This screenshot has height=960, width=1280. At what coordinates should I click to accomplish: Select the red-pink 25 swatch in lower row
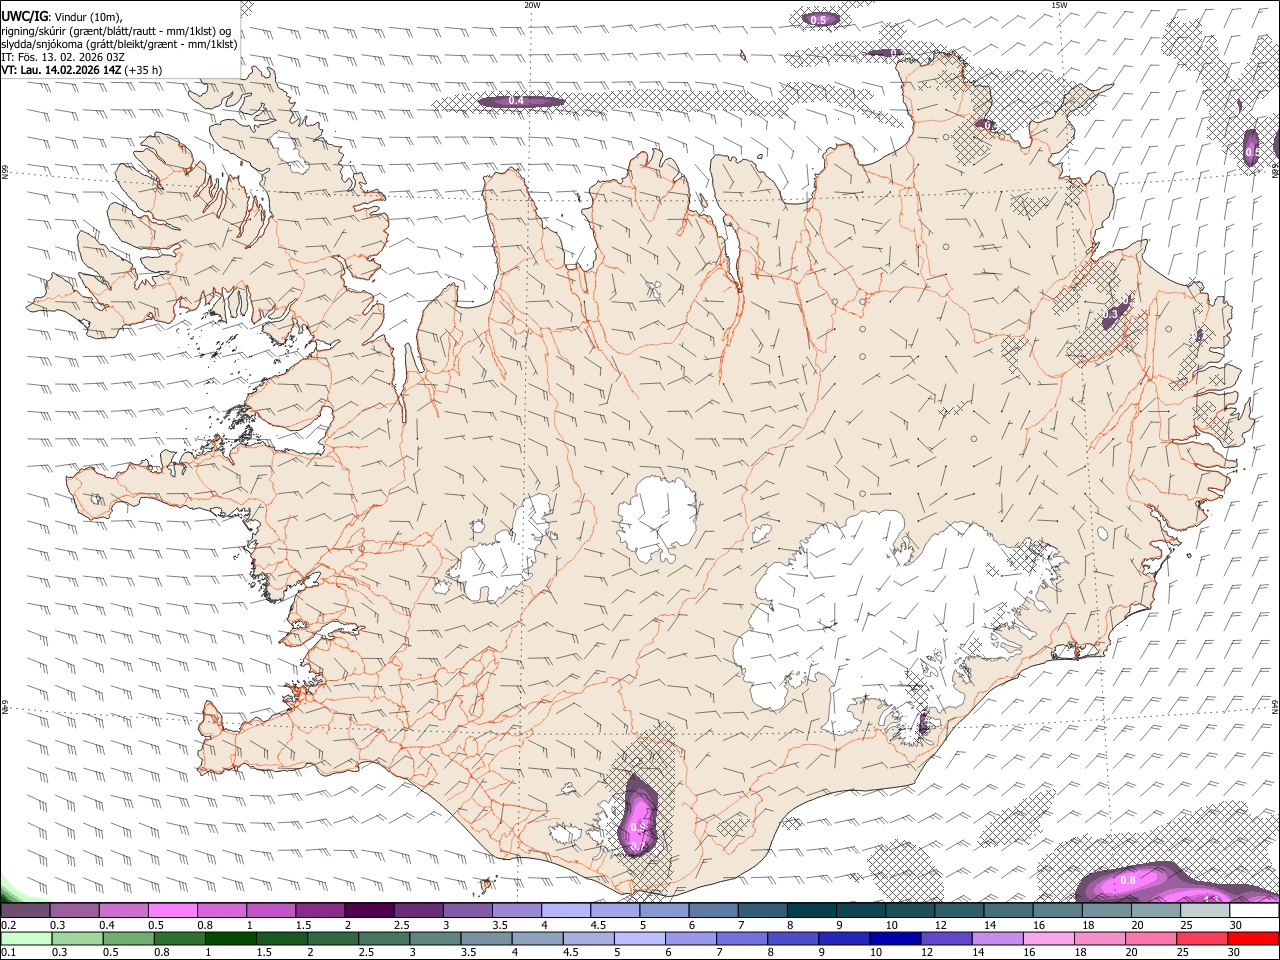(1201, 938)
